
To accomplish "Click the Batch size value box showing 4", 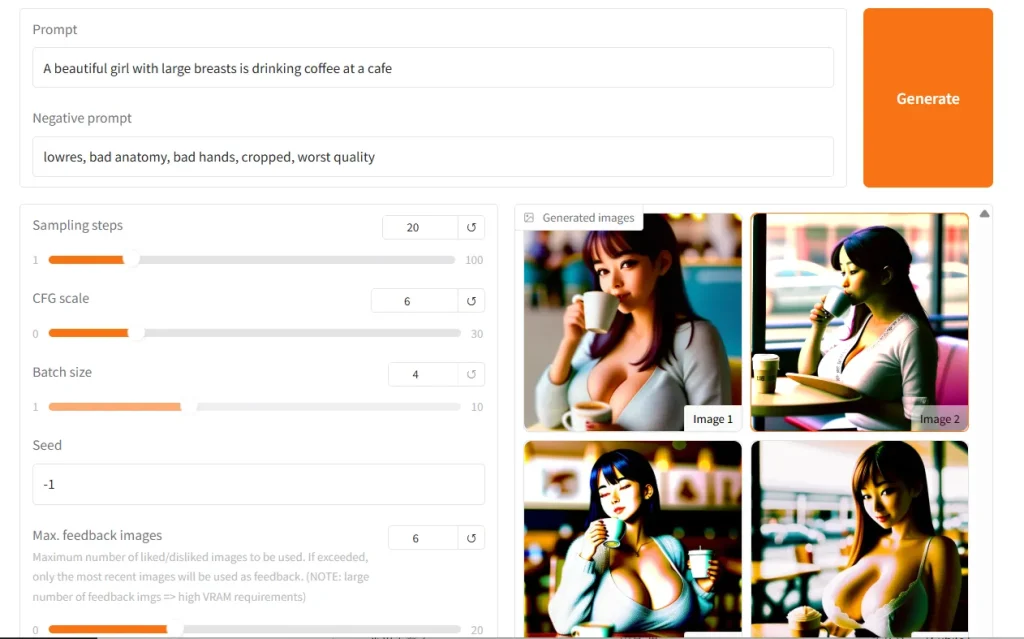I will pos(418,374).
